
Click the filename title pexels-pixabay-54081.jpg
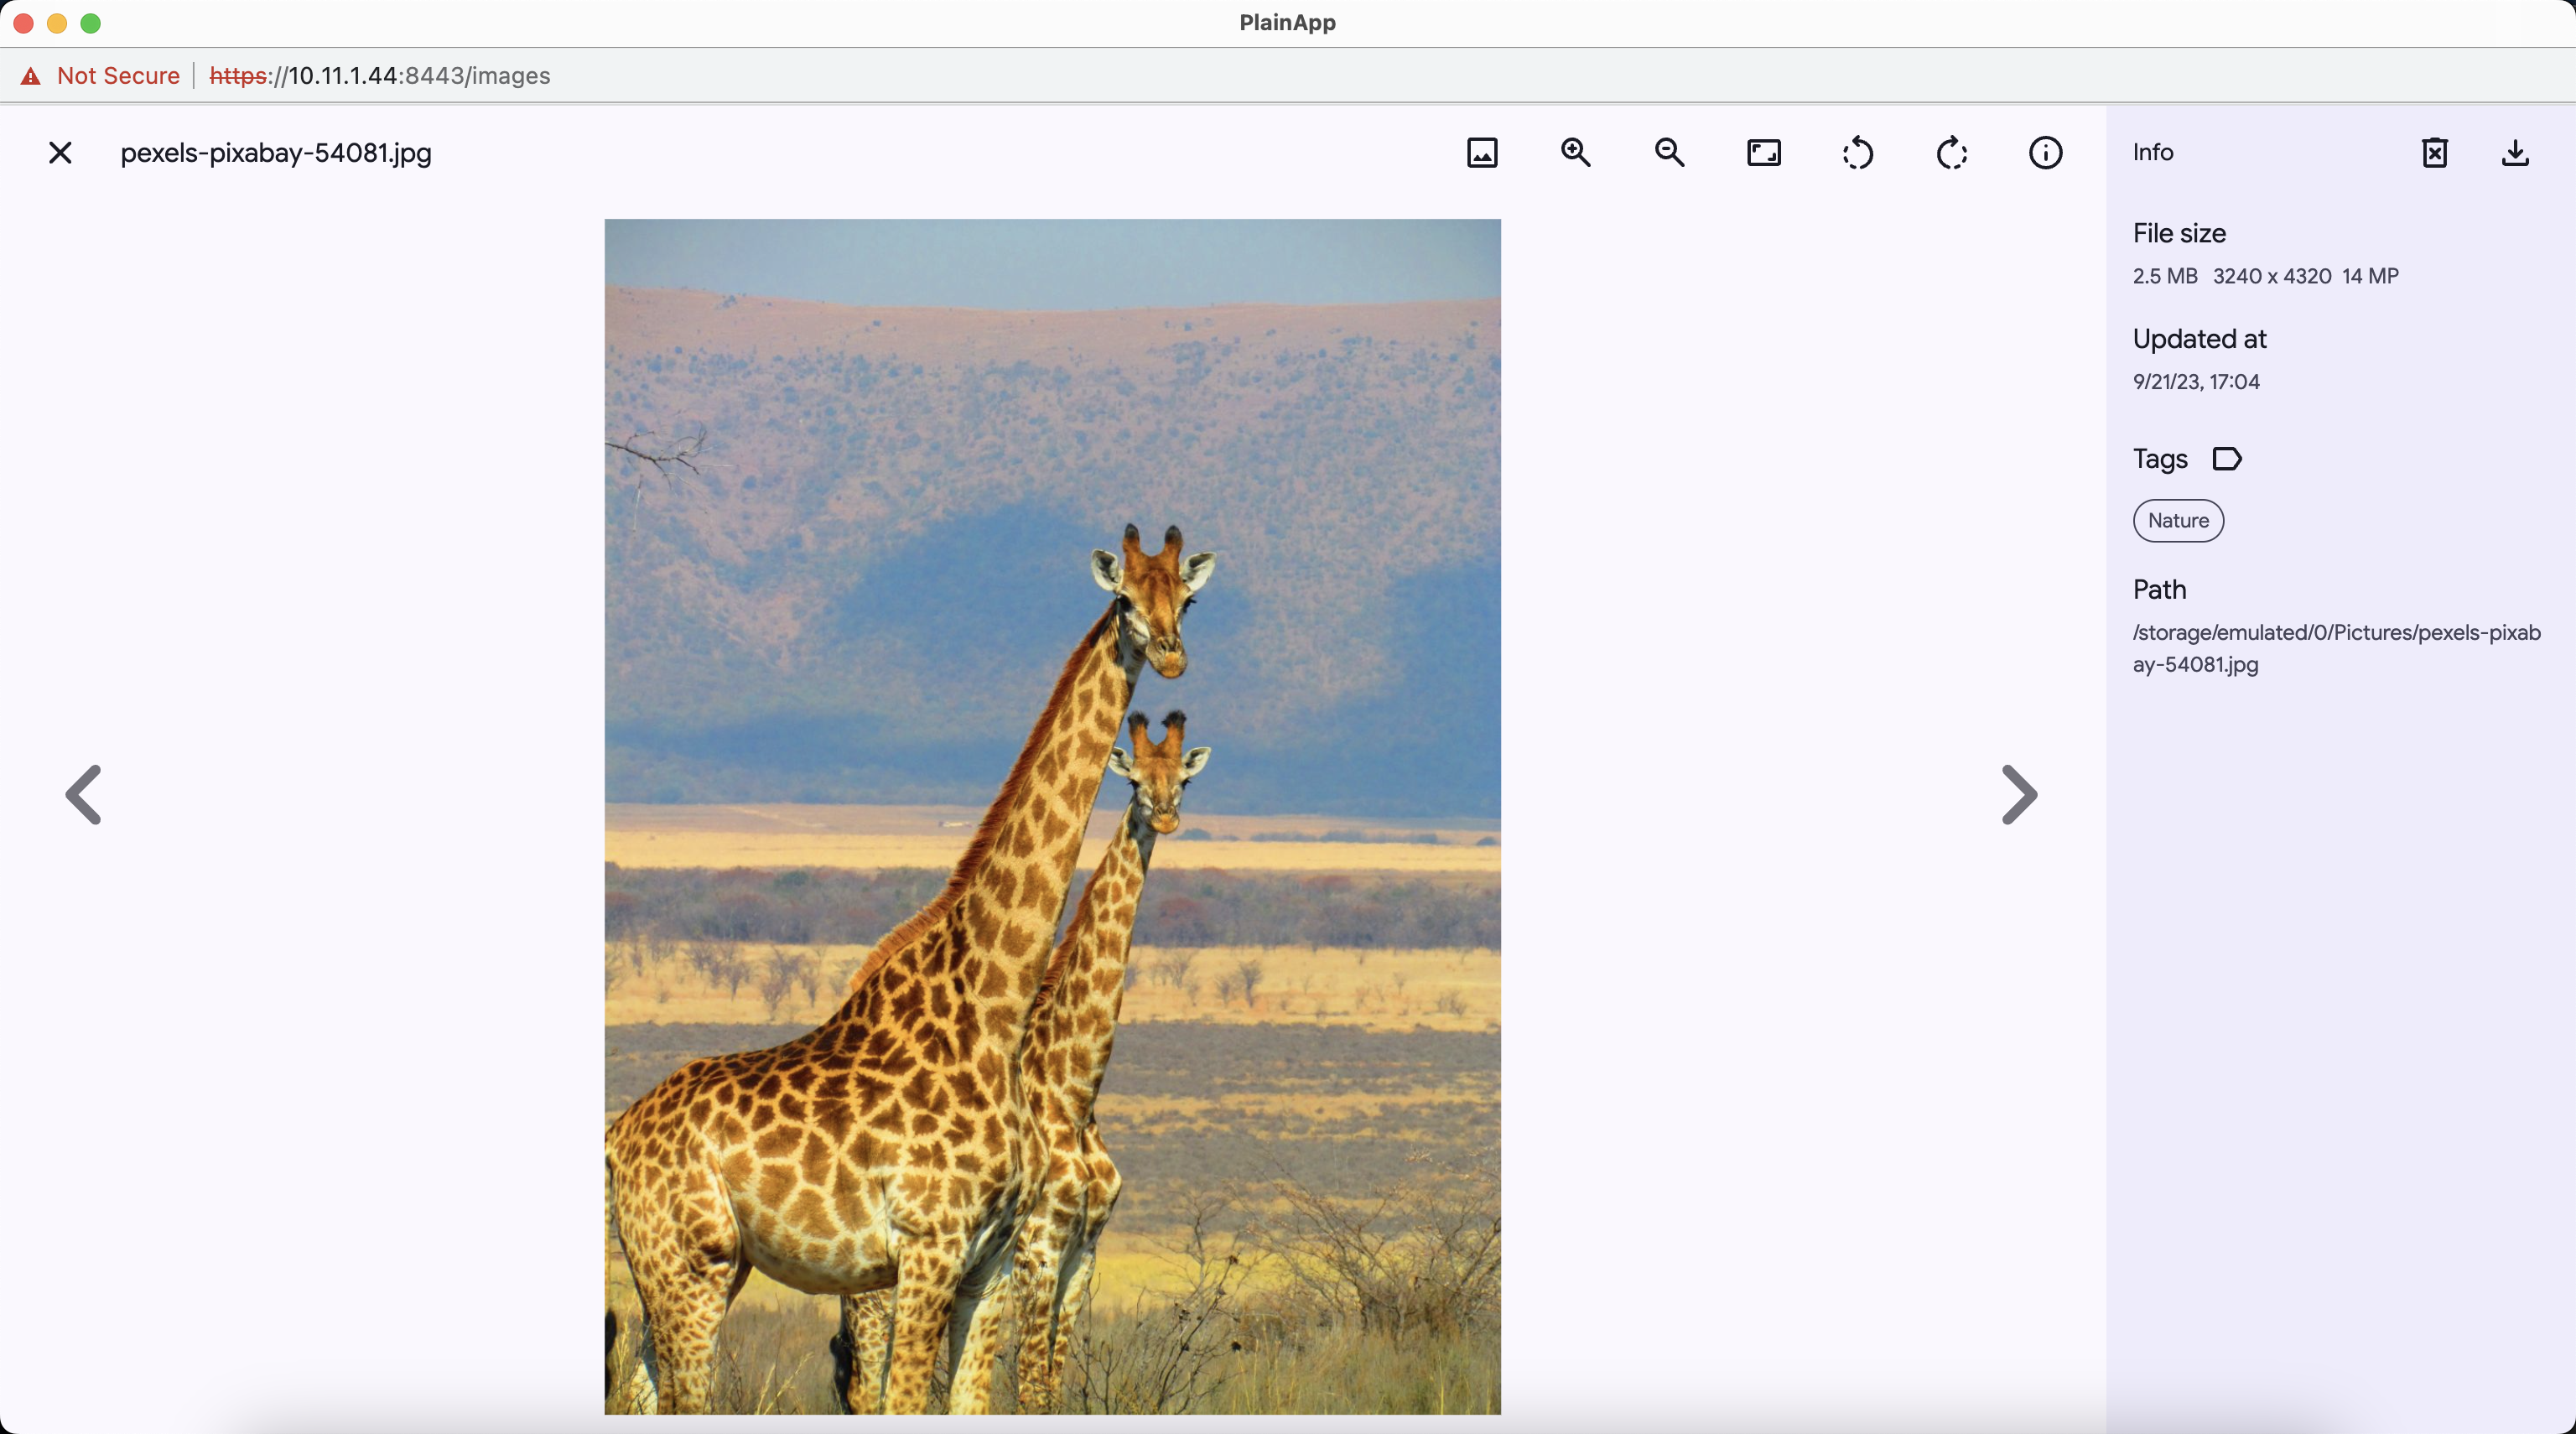(x=276, y=153)
